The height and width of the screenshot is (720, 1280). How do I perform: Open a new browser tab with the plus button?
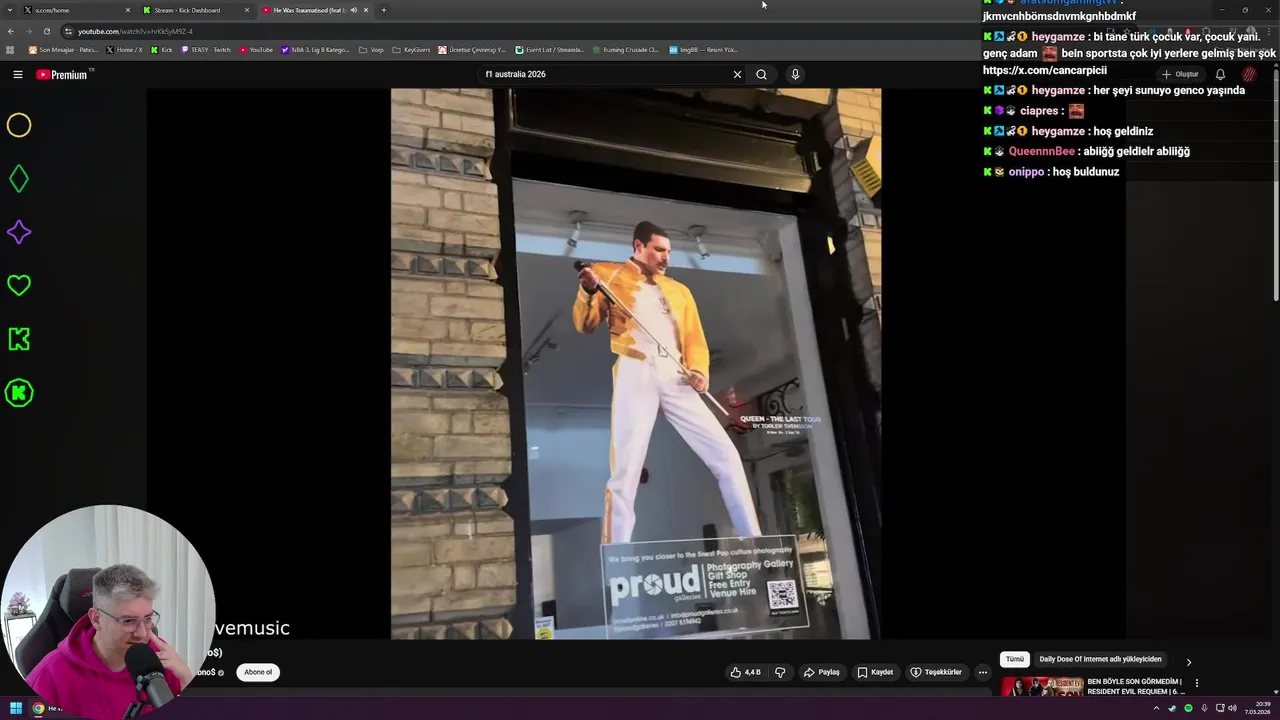[383, 10]
